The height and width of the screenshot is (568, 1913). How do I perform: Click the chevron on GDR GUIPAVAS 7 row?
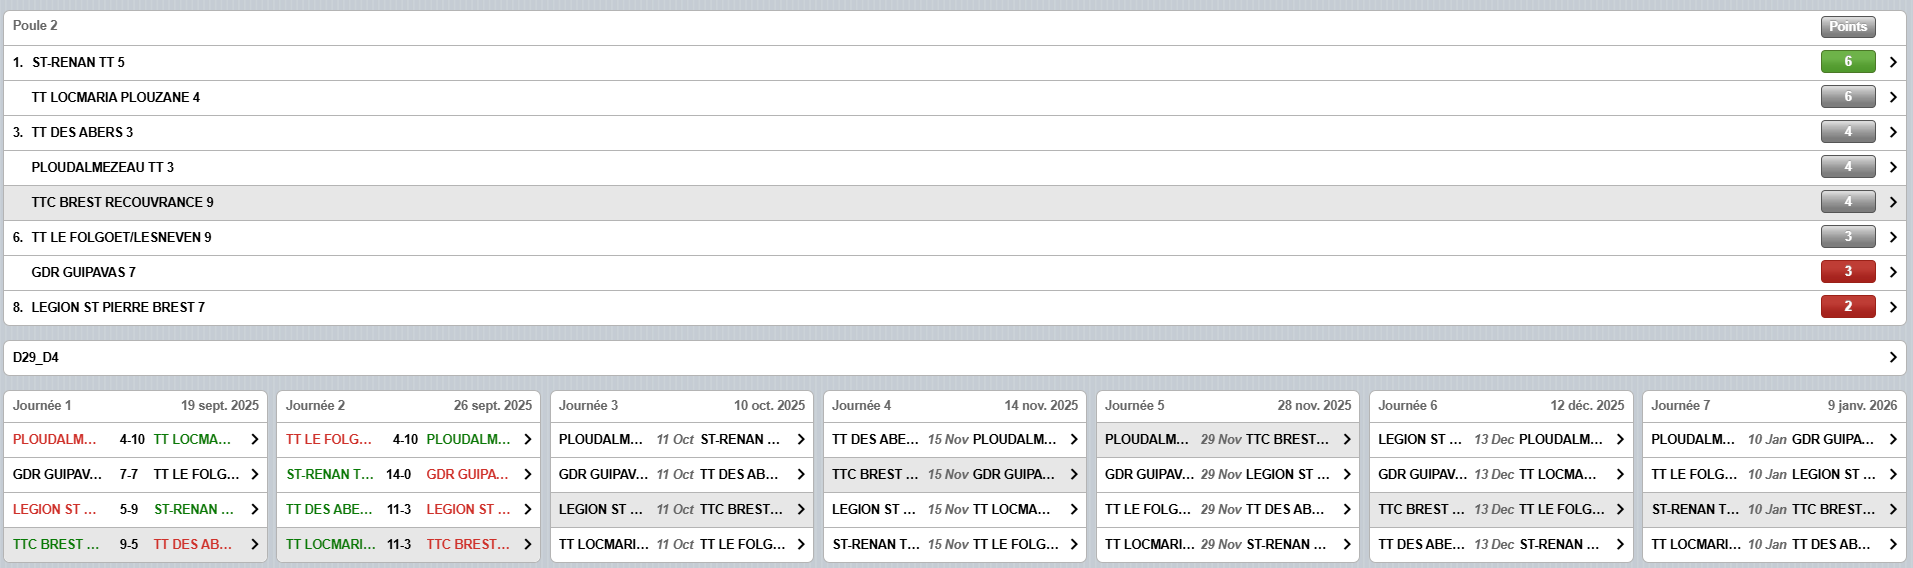(x=1893, y=272)
